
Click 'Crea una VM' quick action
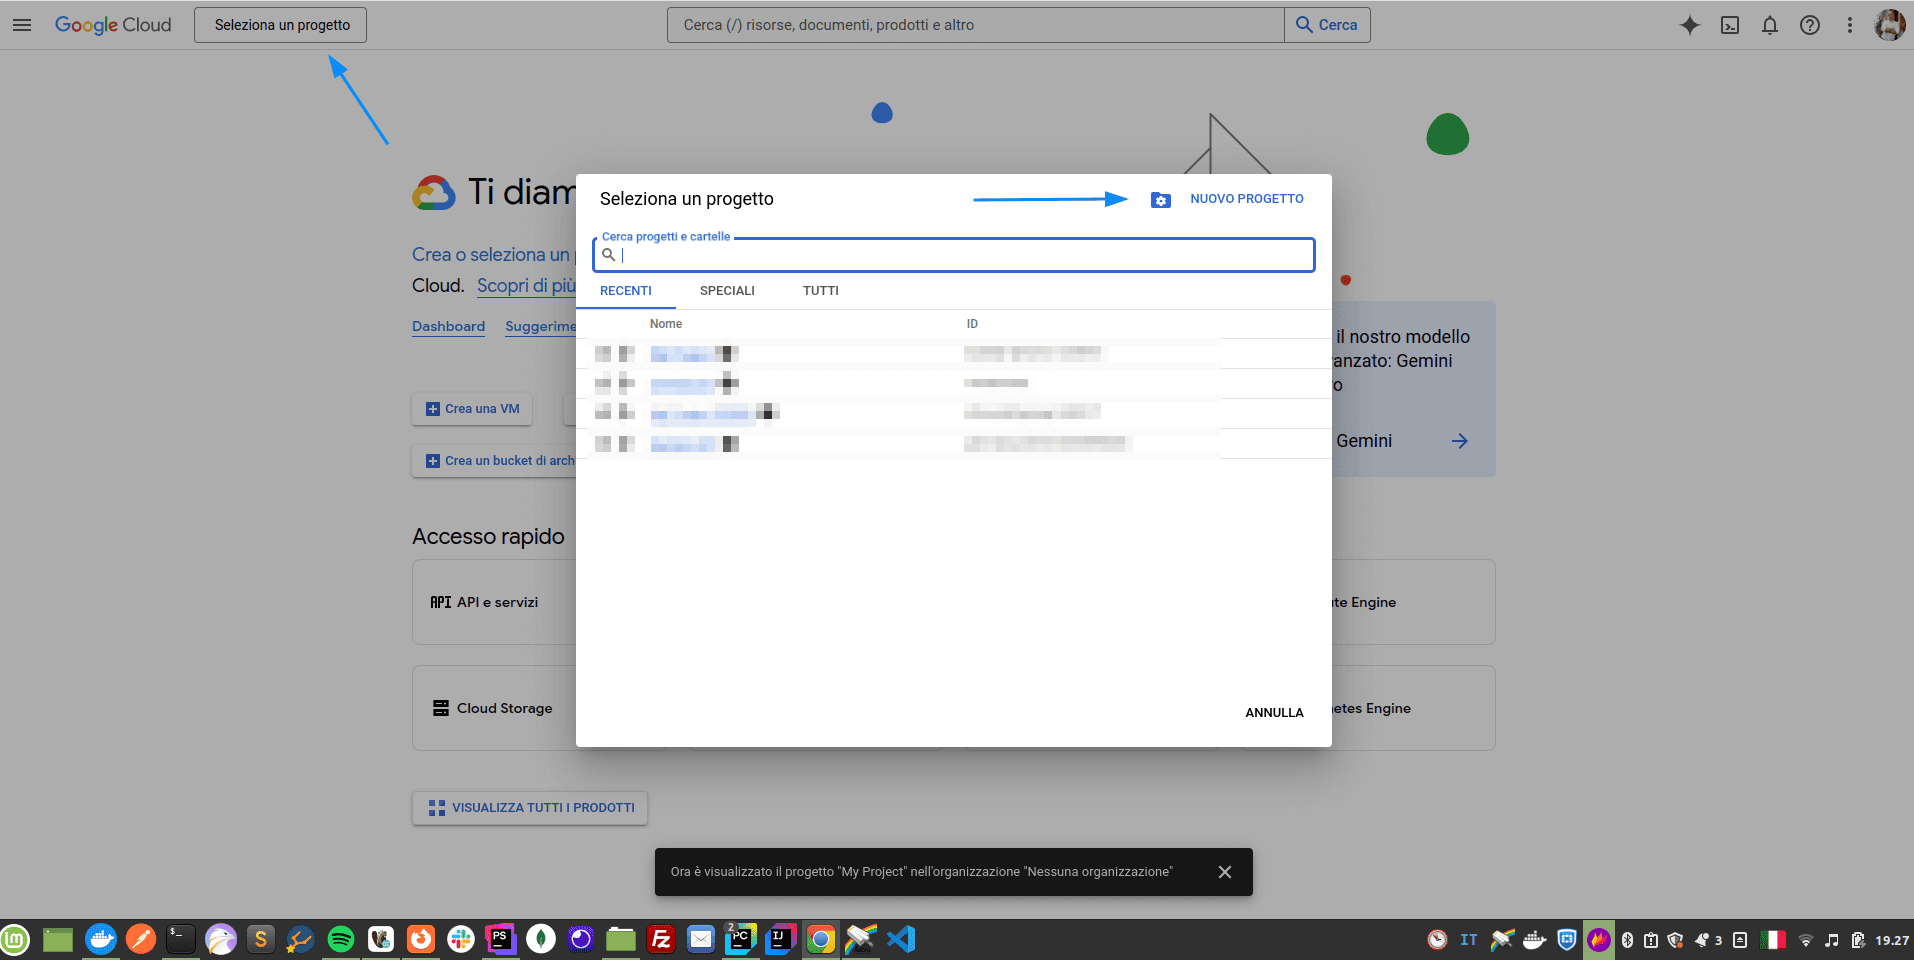pyautogui.click(x=471, y=409)
